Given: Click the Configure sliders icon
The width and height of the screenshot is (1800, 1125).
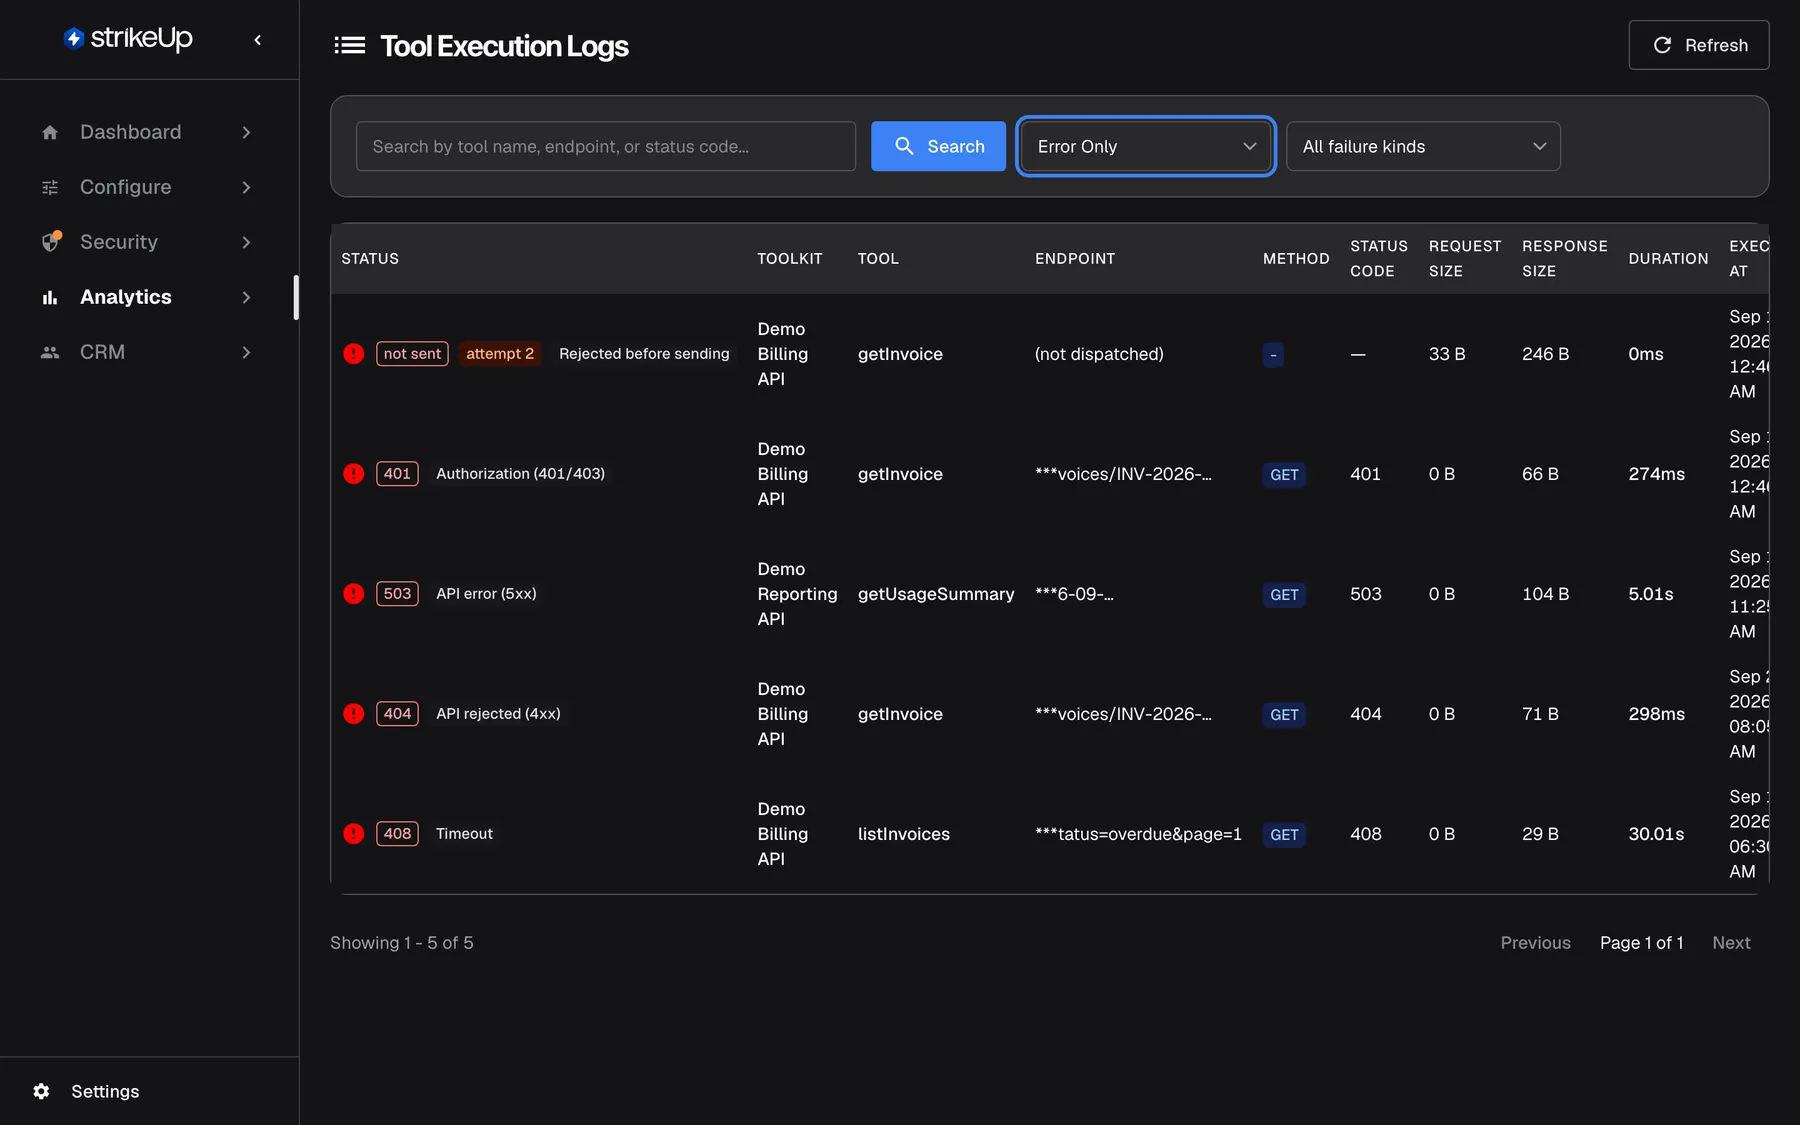Looking at the screenshot, I should pos(50,187).
